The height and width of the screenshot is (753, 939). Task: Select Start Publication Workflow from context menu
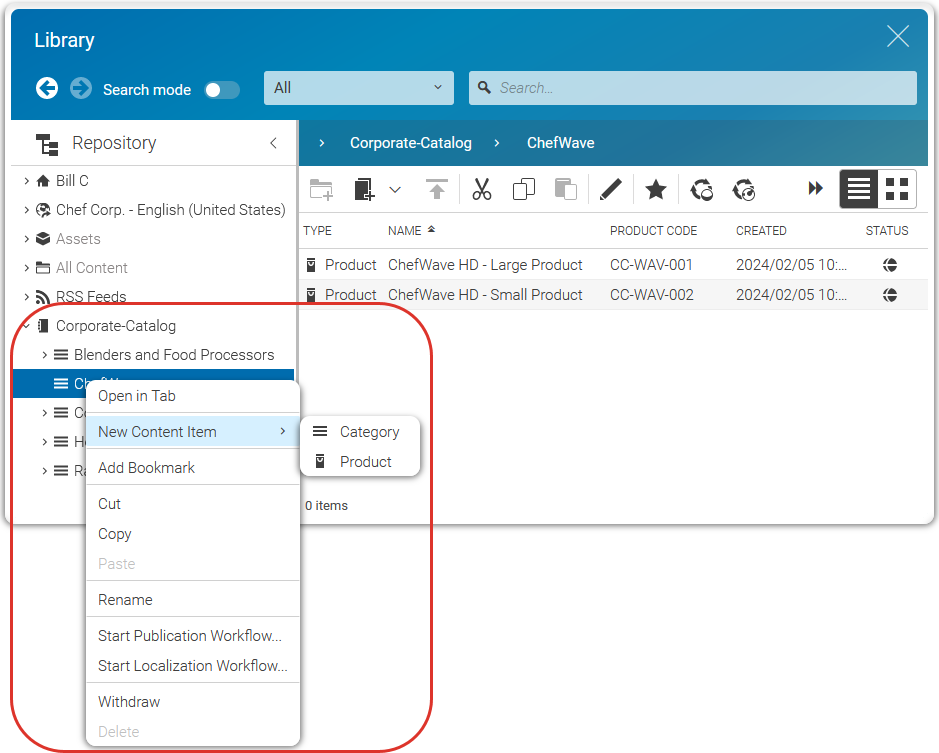189,636
